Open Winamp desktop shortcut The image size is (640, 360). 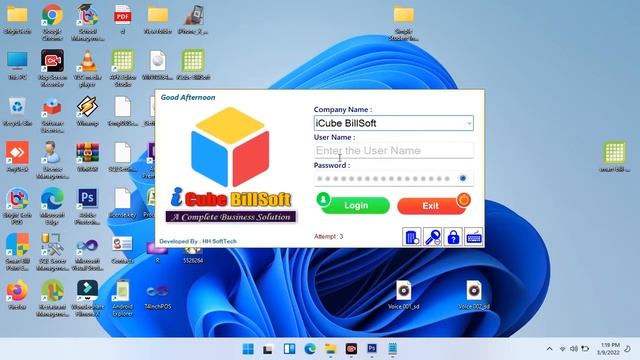pos(87,111)
